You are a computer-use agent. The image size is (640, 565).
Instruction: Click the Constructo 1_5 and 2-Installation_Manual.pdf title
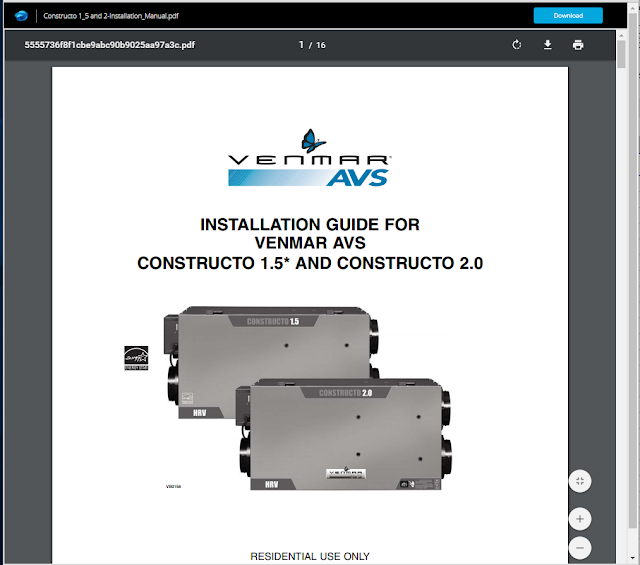111,16
